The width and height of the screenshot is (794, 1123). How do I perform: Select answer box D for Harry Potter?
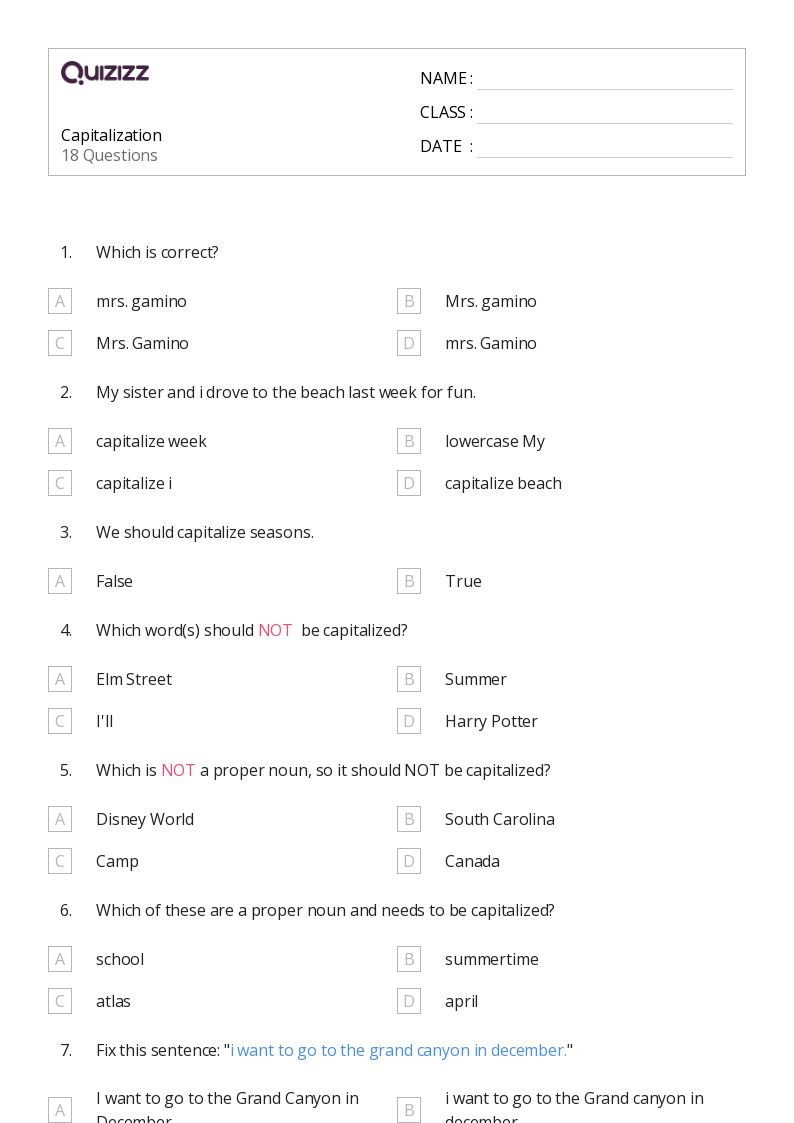409,721
